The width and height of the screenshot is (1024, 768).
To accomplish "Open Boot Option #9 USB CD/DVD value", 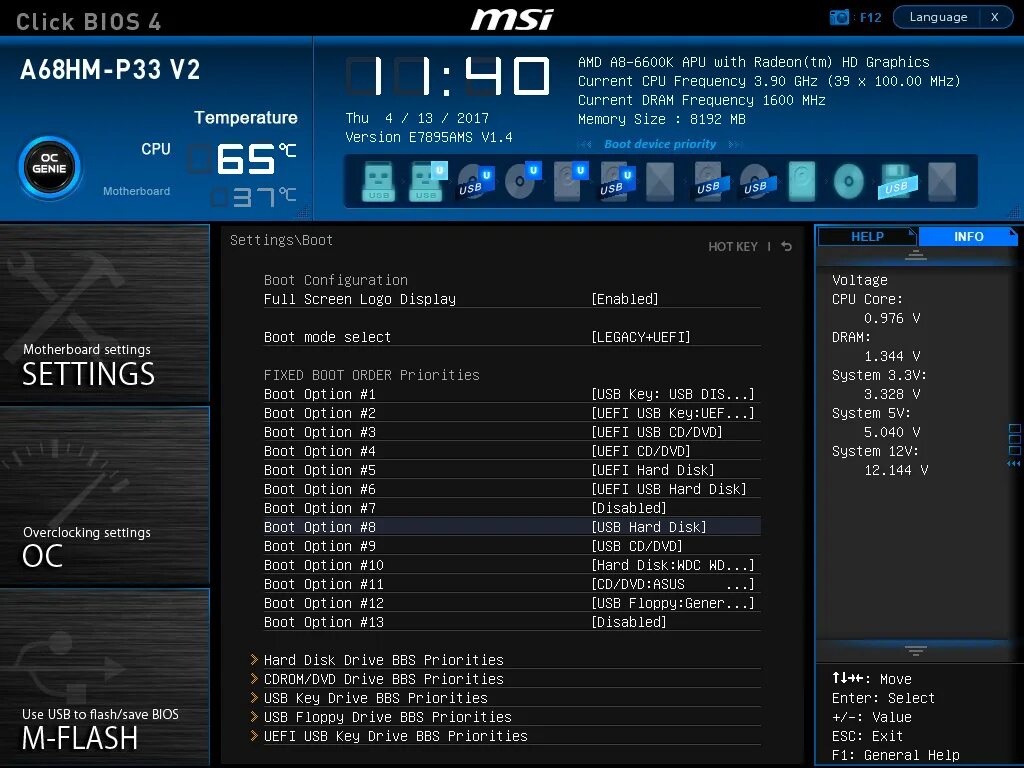I will pyautogui.click(x=637, y=545).
